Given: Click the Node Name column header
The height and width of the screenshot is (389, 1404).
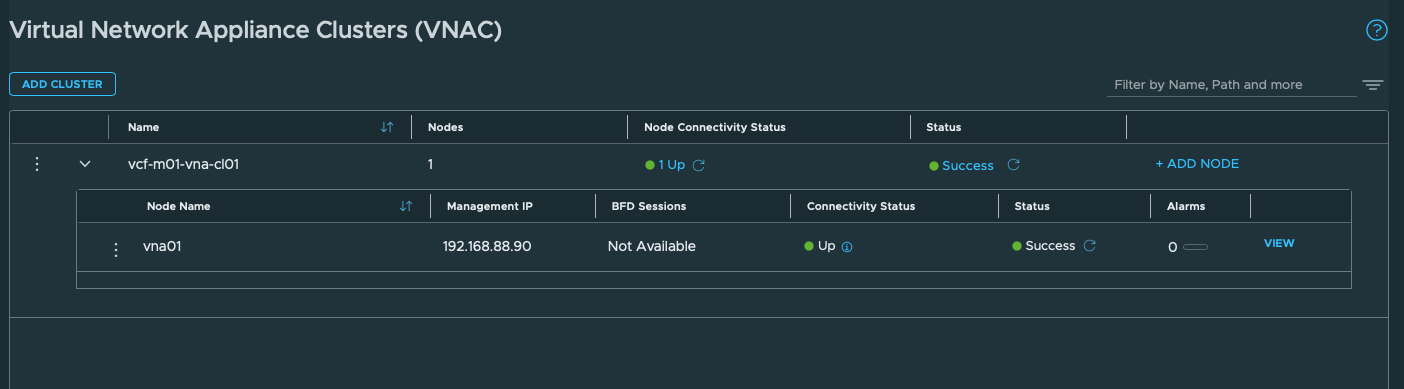Looking at the screenshot, I should click(179, 206).
